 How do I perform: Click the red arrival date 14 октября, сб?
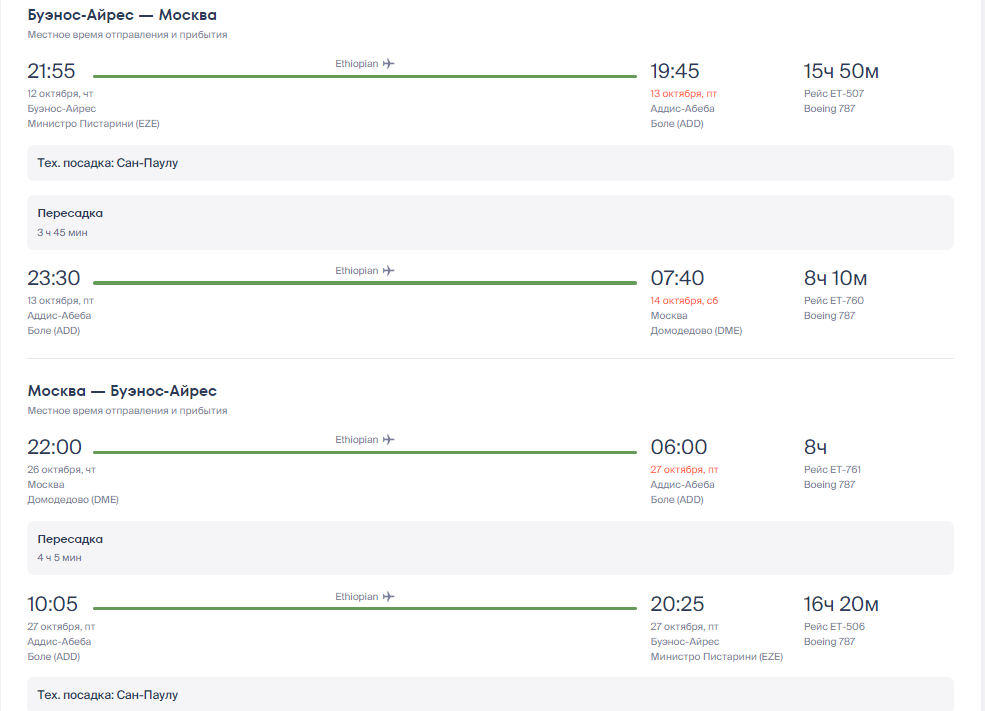point(684,301)
